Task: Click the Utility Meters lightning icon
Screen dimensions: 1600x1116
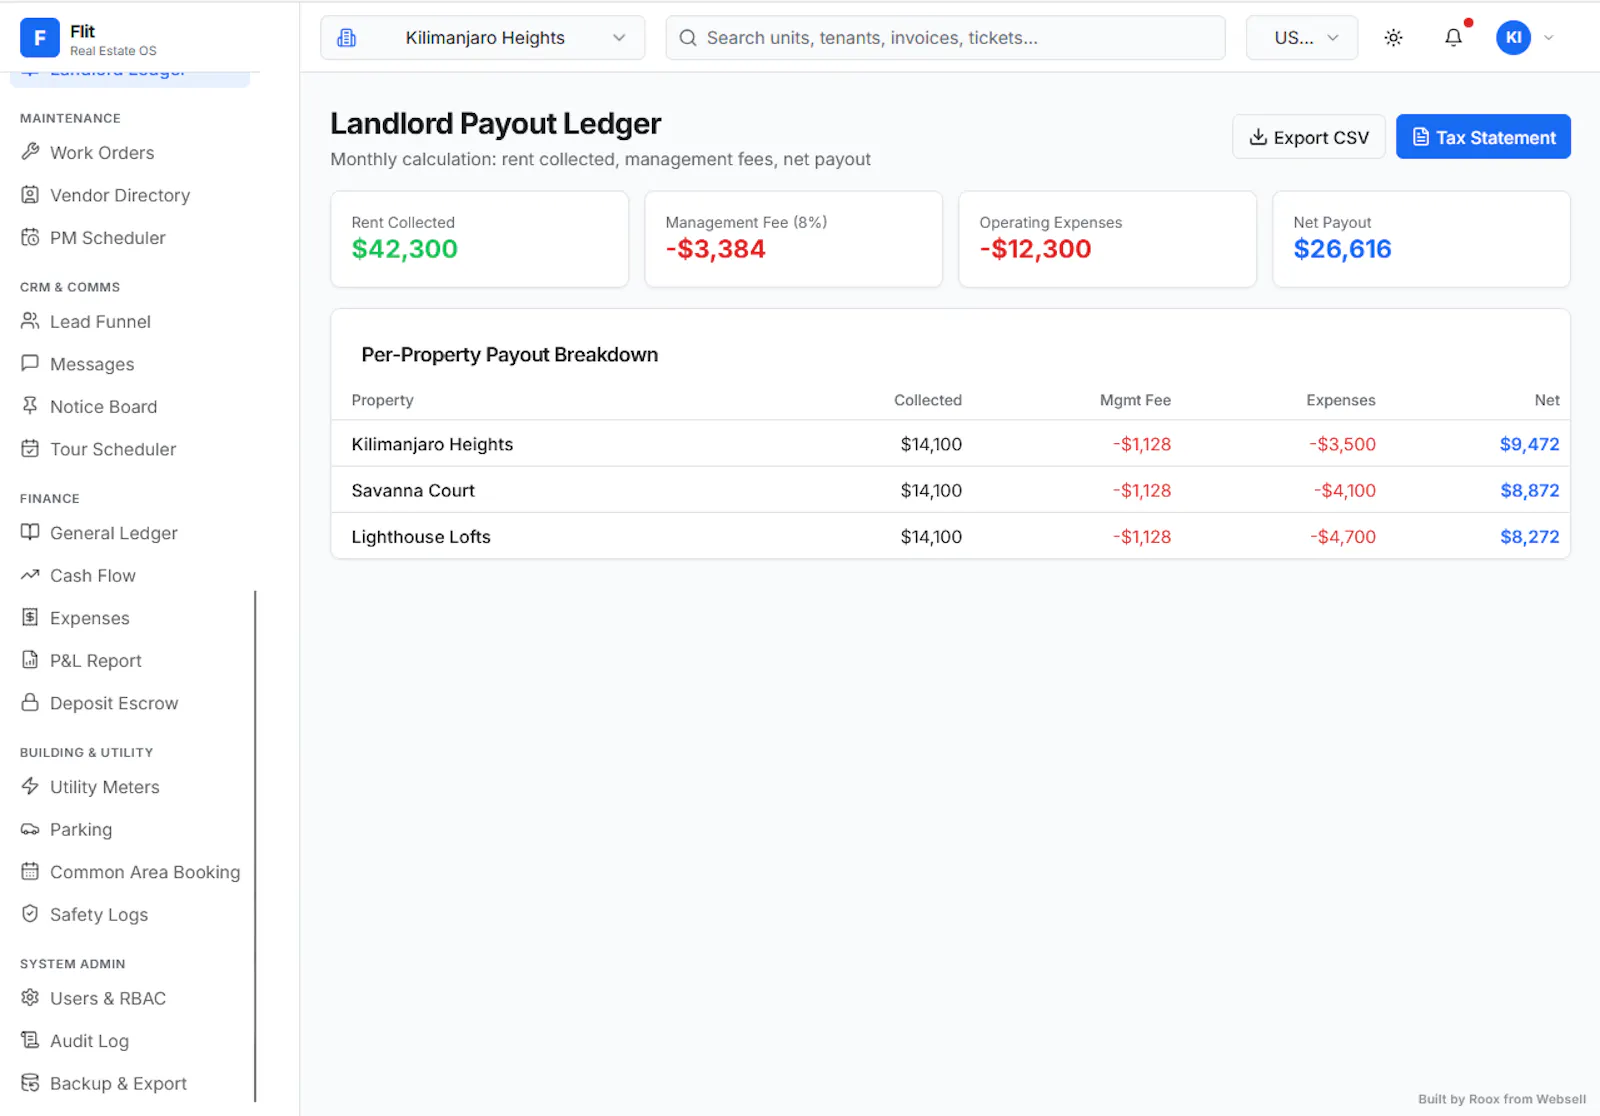Action: pyautogui.click(x=30, y=787)
